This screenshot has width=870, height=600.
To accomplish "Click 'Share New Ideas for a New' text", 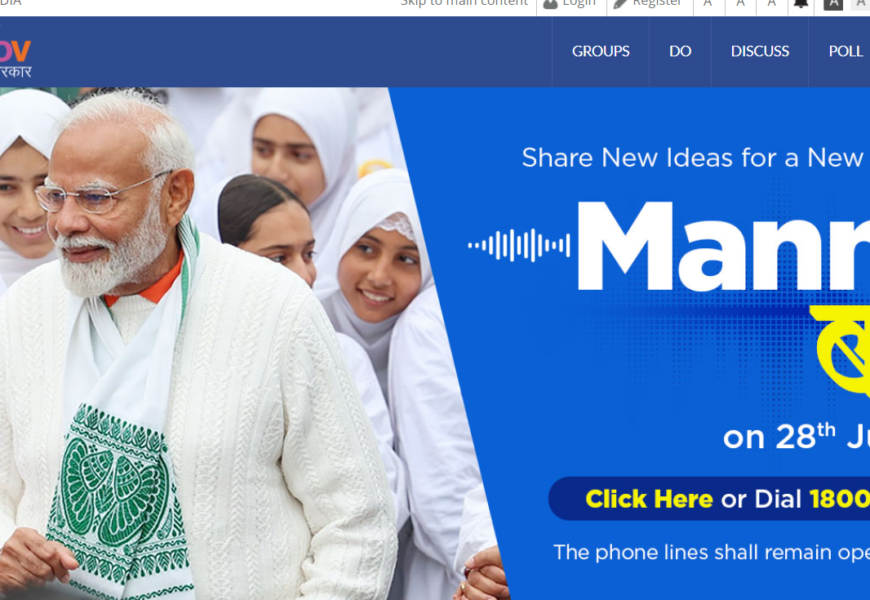I will 692,158.
